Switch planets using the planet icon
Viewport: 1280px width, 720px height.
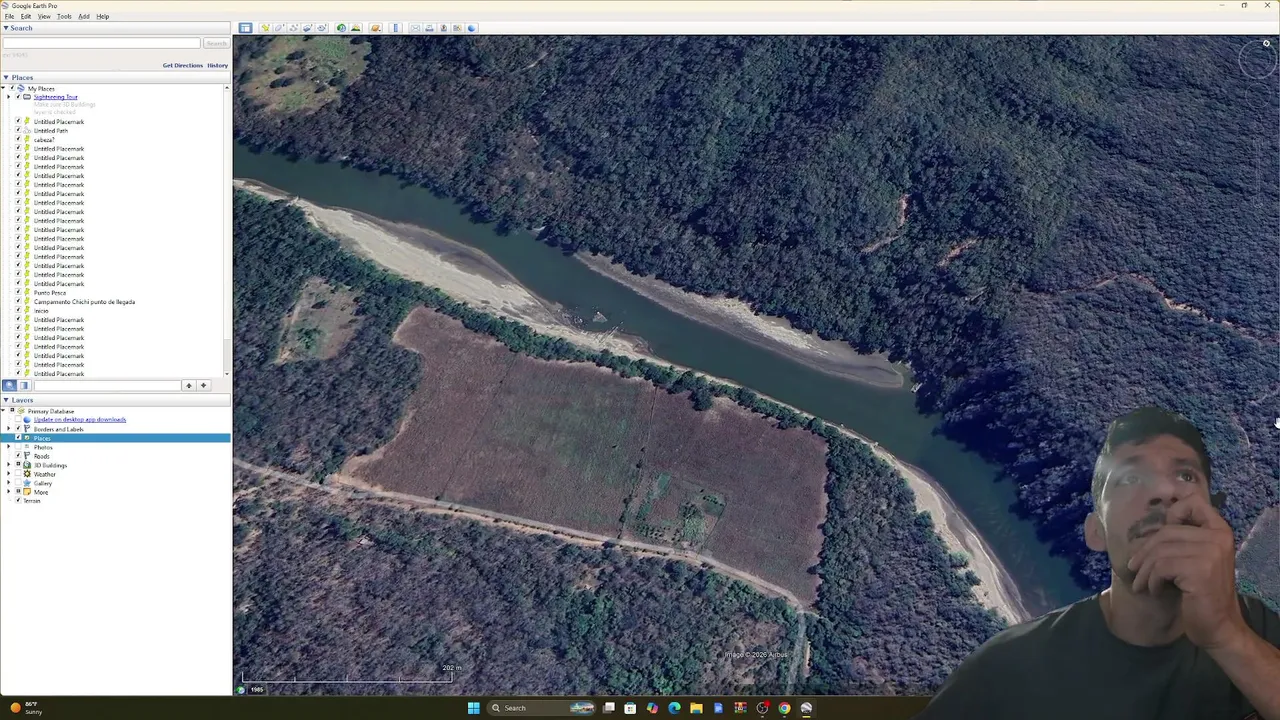376,28
